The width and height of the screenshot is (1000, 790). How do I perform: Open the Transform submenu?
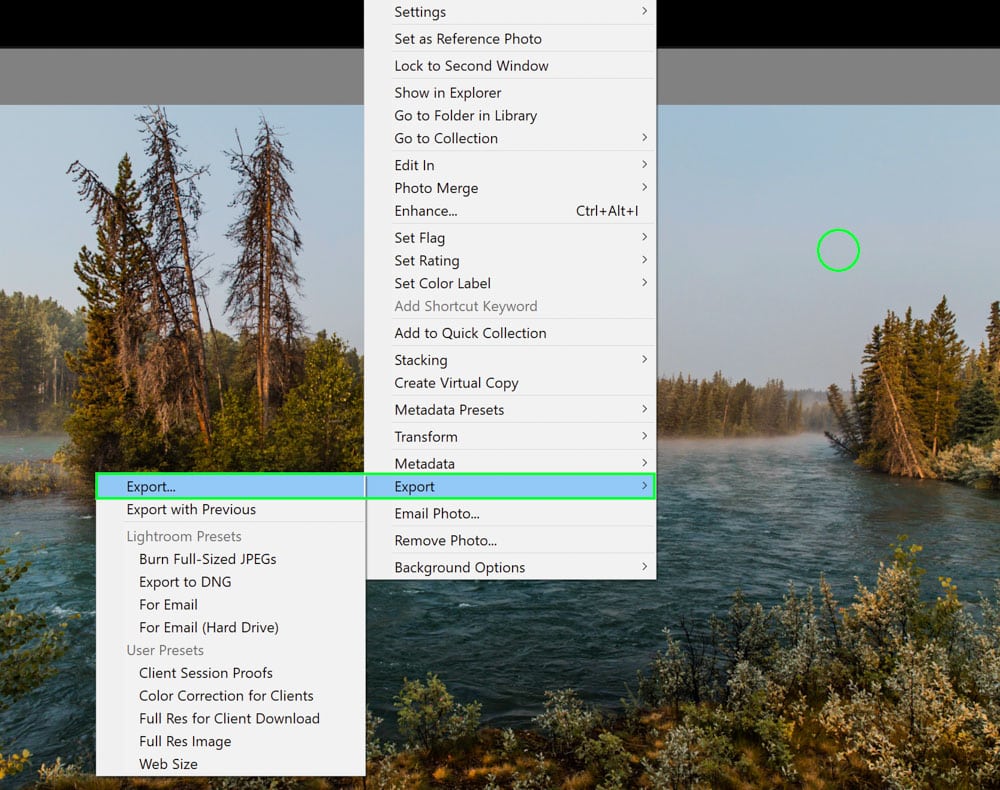pos(510,437)
